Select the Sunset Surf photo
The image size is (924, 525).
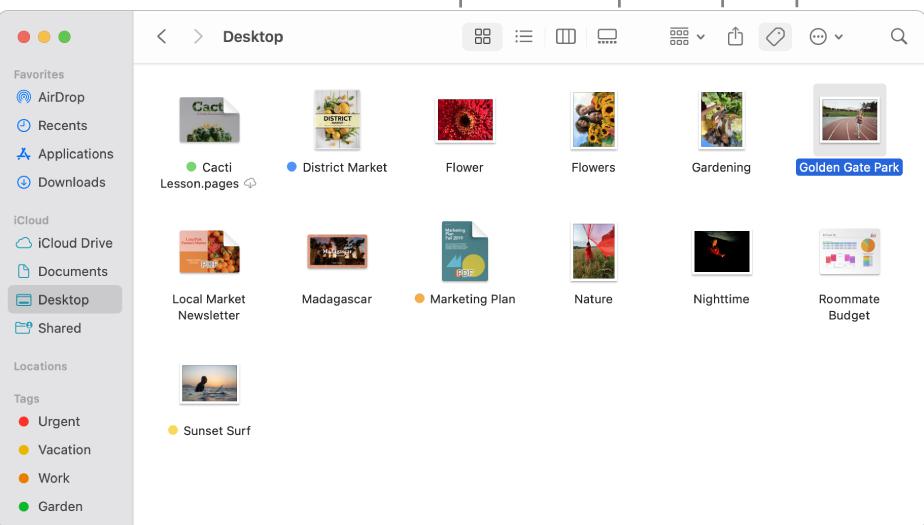209,384
